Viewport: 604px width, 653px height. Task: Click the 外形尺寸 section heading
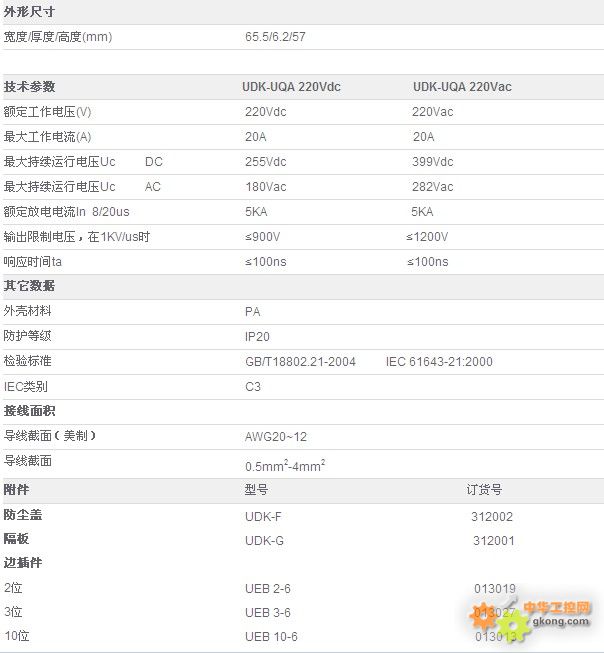30,12
